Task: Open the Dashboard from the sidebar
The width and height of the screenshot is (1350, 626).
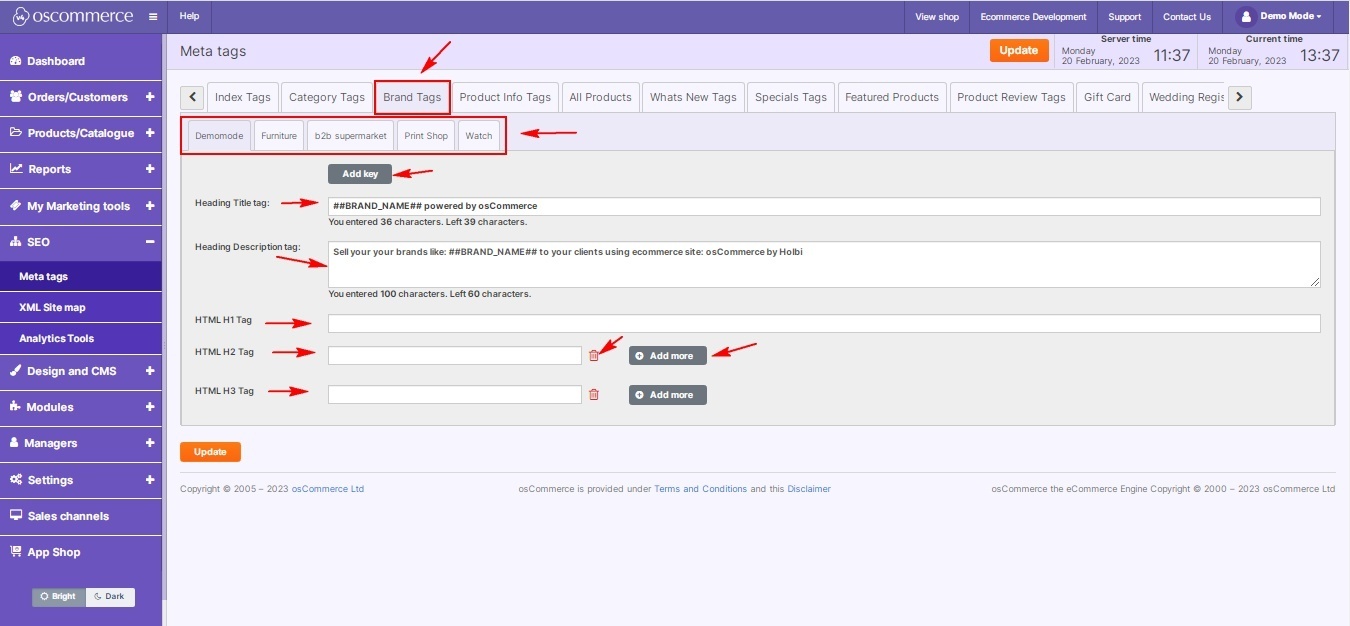Action: pos(56,61)
